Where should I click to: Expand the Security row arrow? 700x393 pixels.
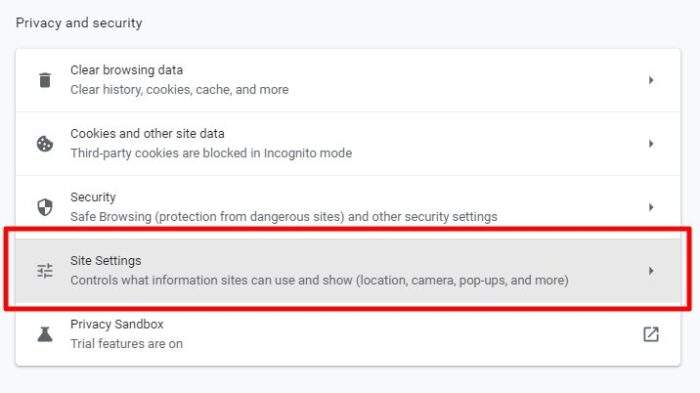pyautogui.click(x=651, y=207)
